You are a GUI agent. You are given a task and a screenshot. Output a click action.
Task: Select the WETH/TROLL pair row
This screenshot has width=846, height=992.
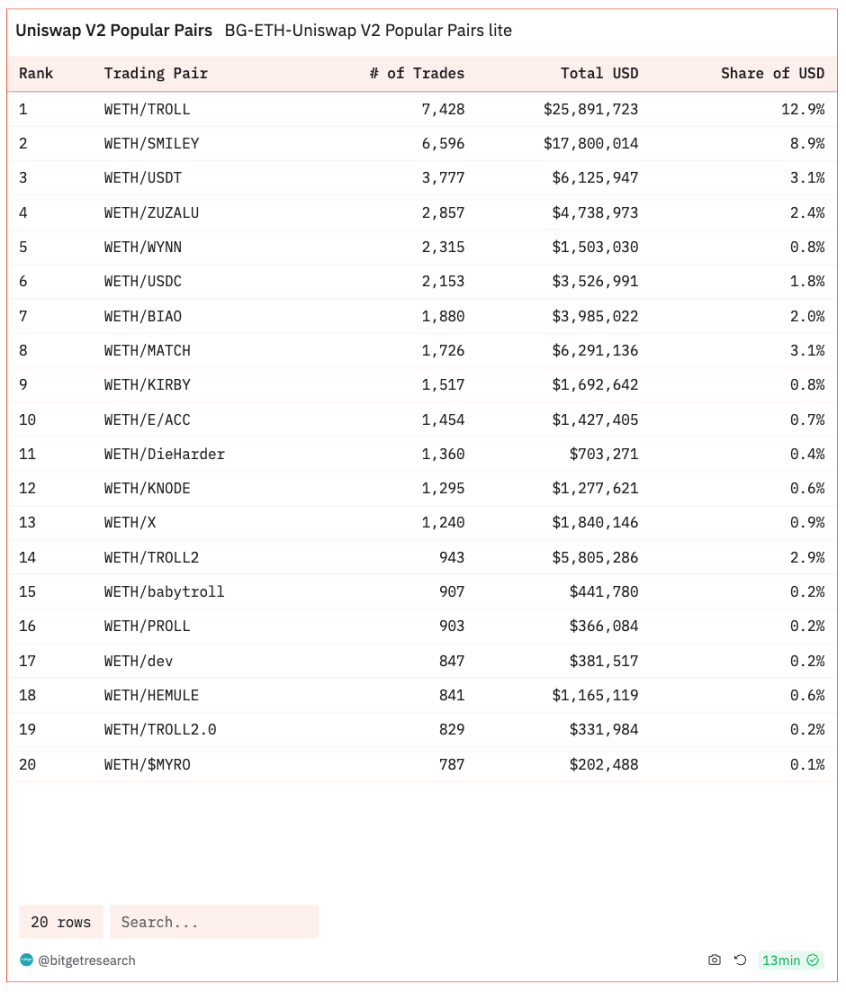pyautogui.click(x=422, y=109)
